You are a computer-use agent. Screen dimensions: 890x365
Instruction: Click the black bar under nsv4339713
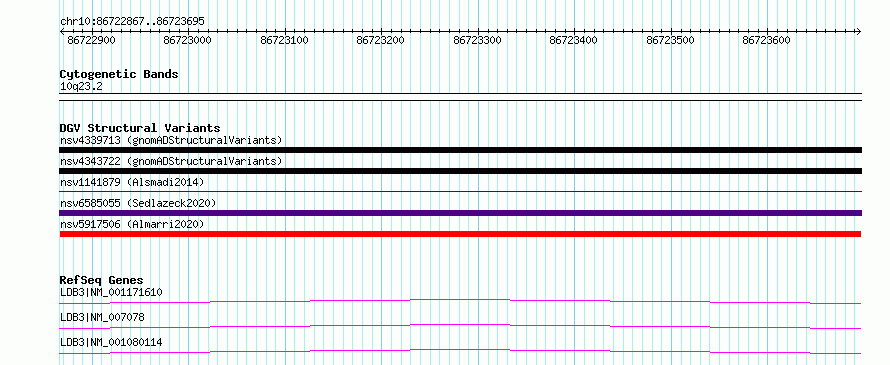point(460,150)
